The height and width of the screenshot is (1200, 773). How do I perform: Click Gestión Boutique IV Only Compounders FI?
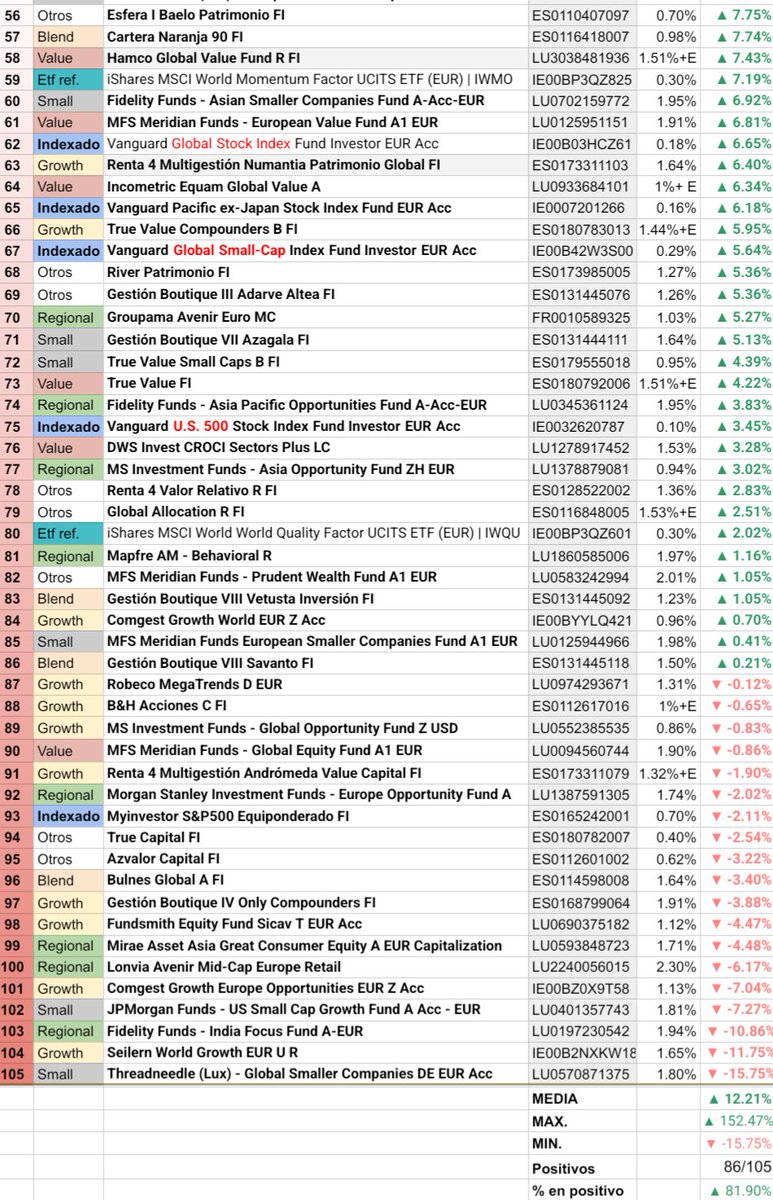[x=241, y=903]
